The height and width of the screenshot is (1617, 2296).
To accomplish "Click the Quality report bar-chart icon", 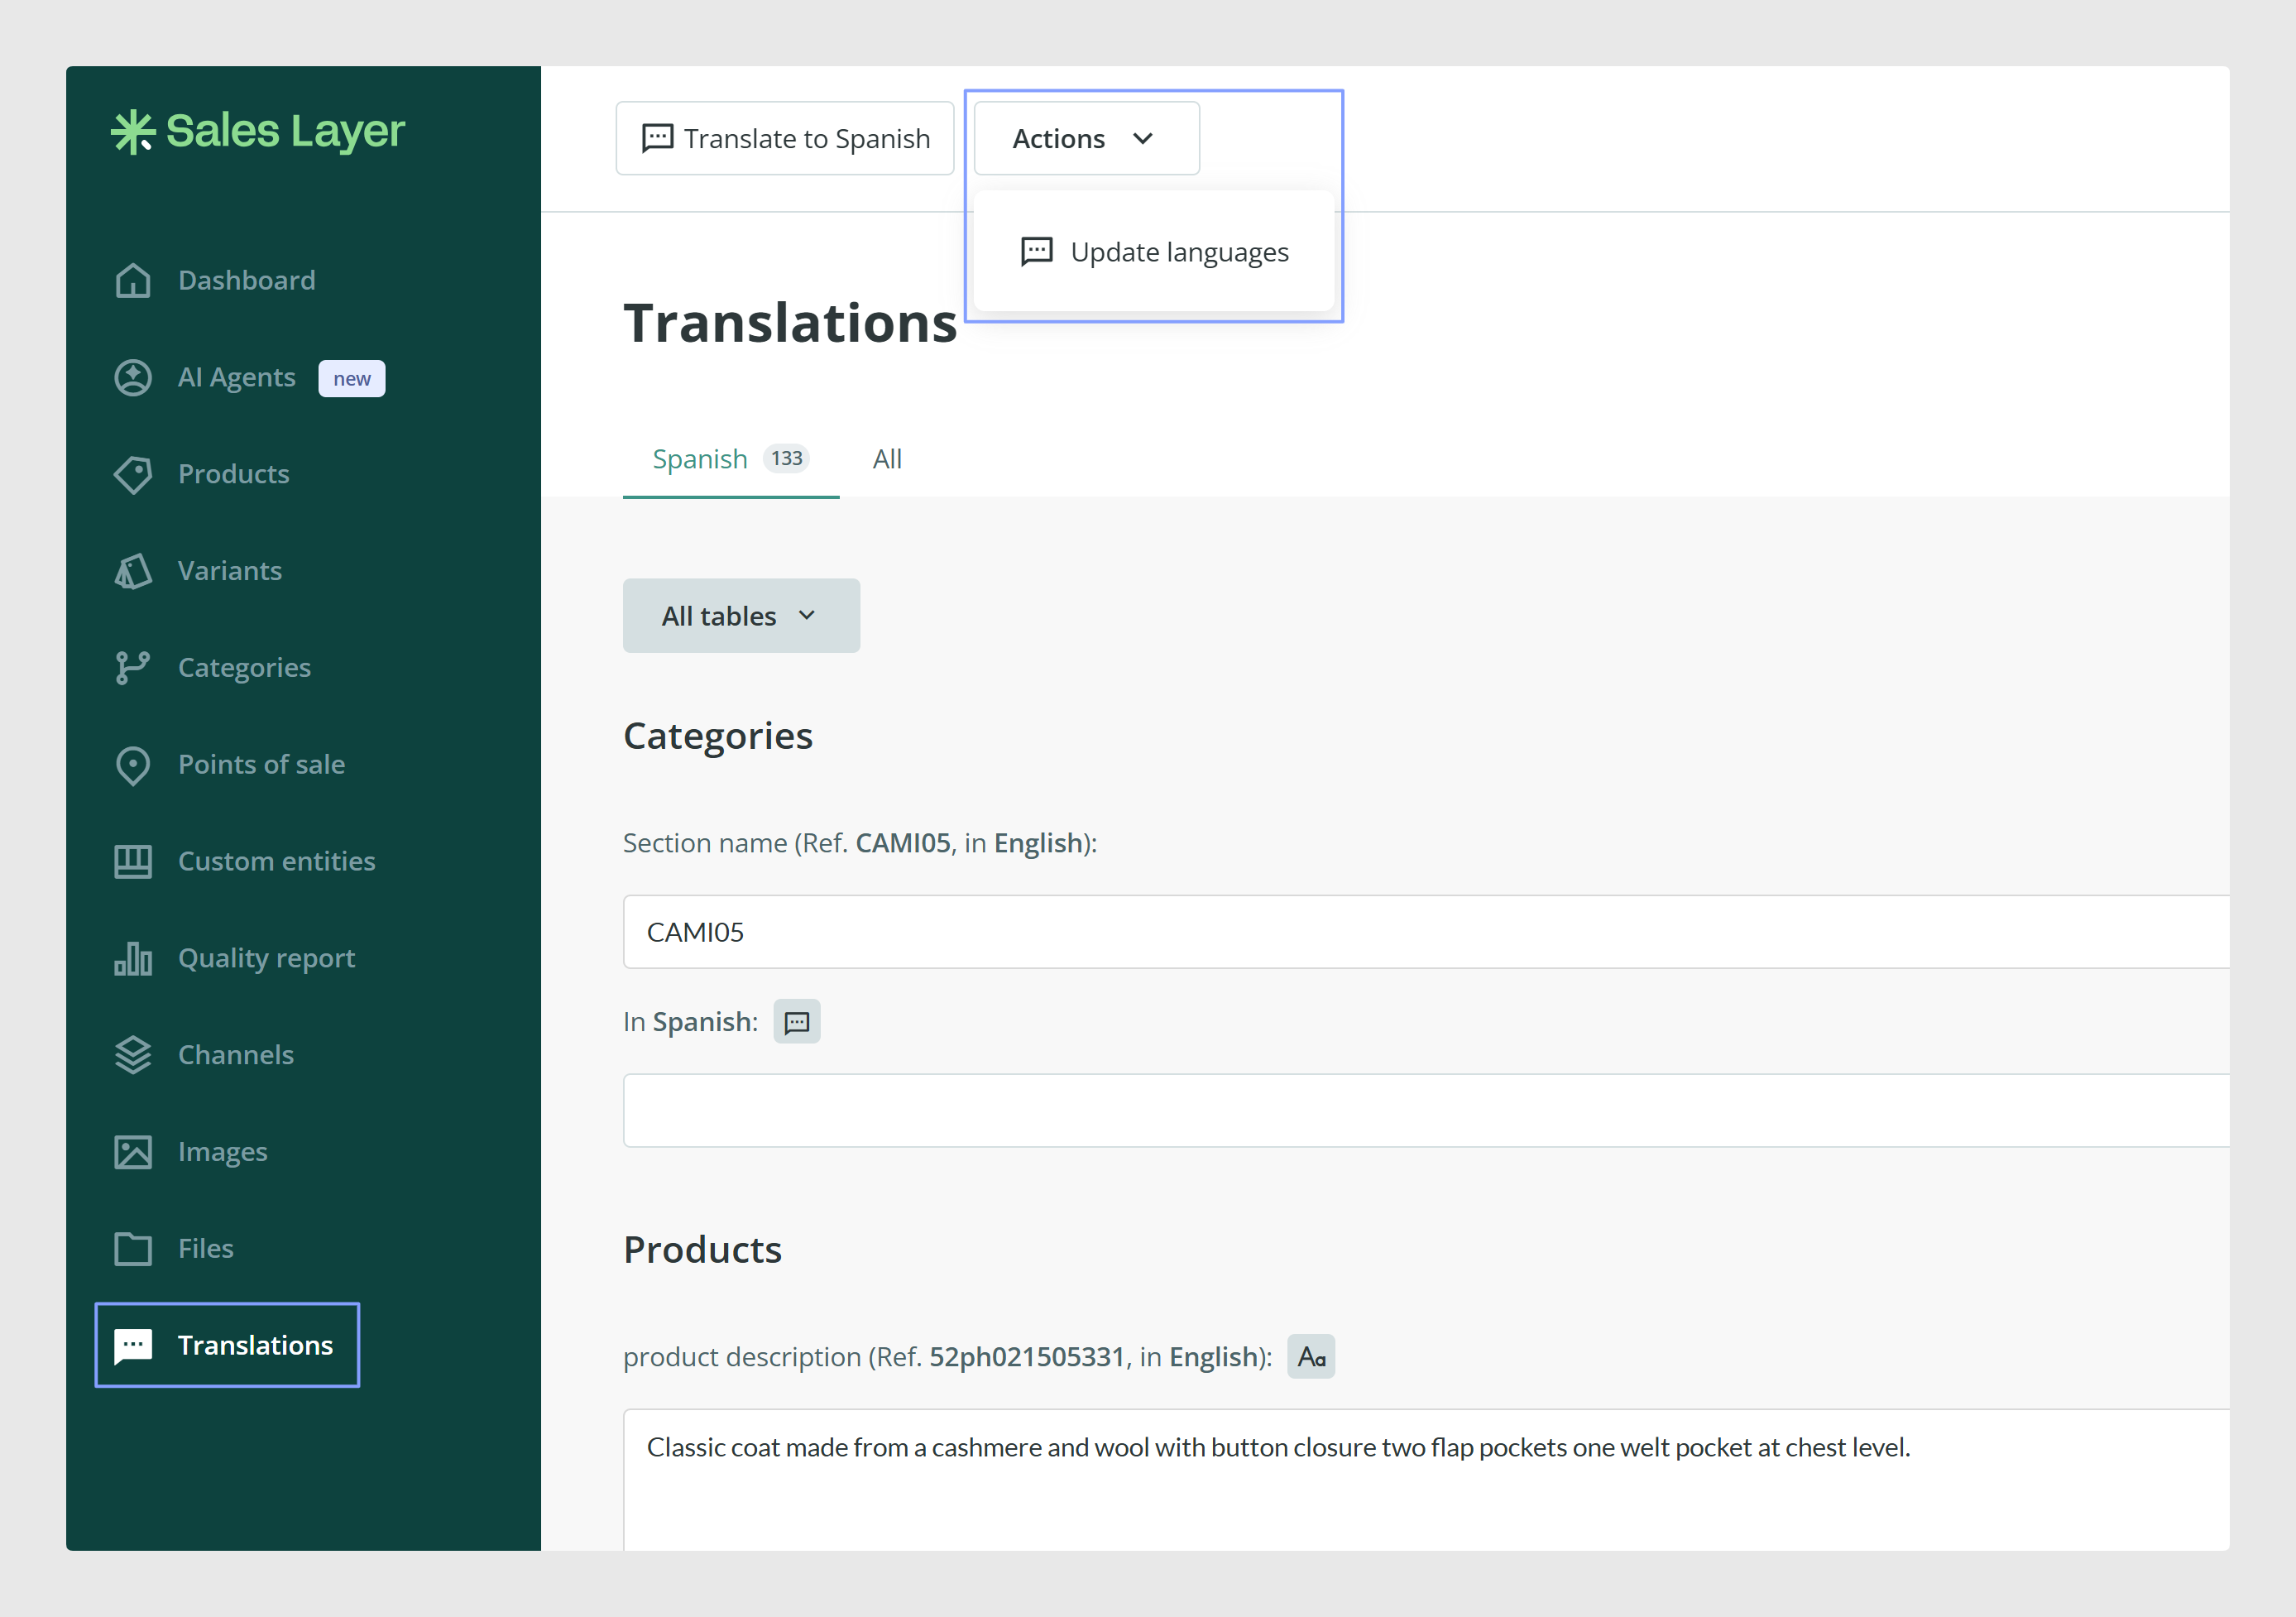I will tap(133, 959).
